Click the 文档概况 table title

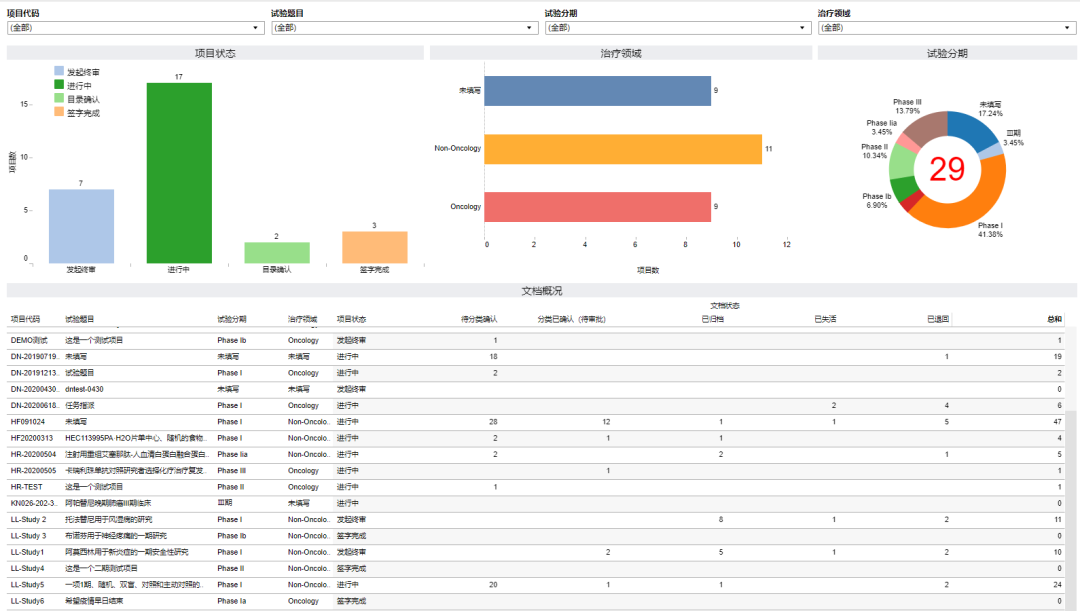click(x=541, y=291)
